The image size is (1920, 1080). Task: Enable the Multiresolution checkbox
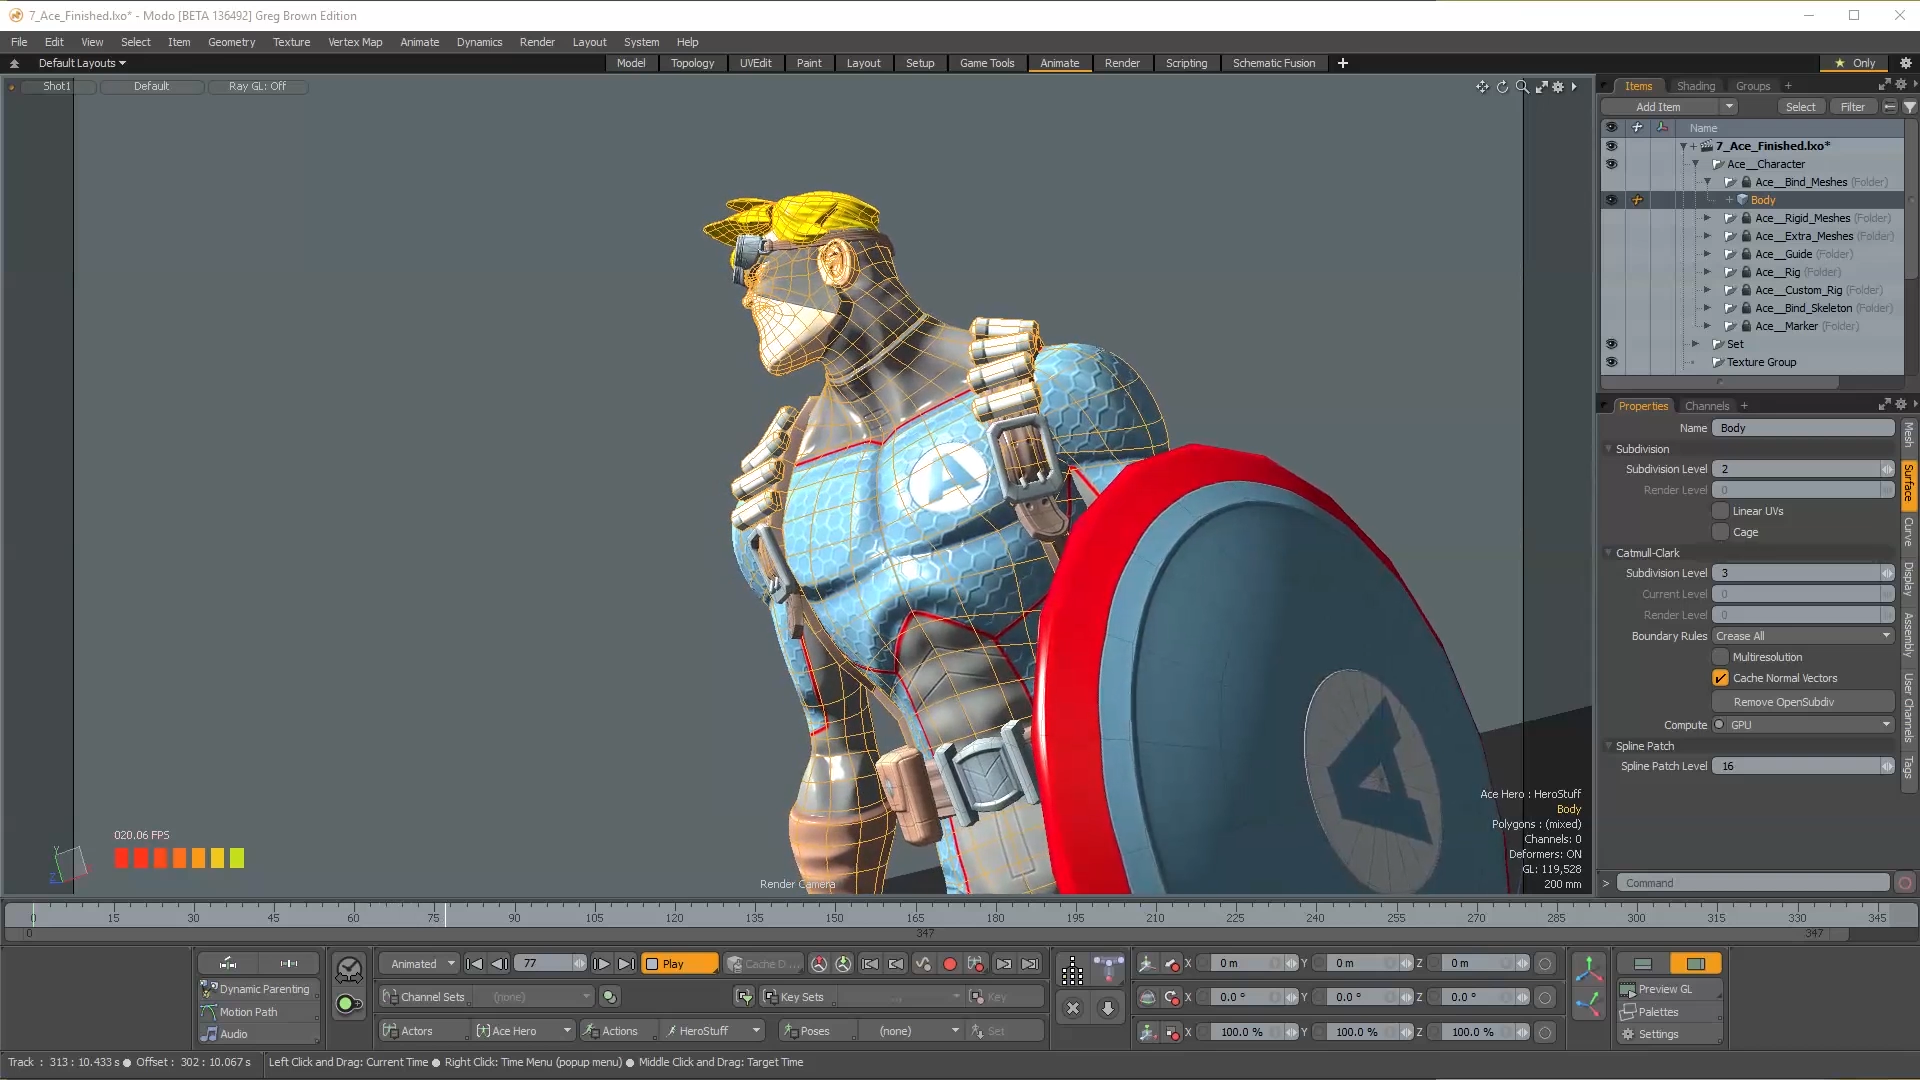[x=1721, y=657]
